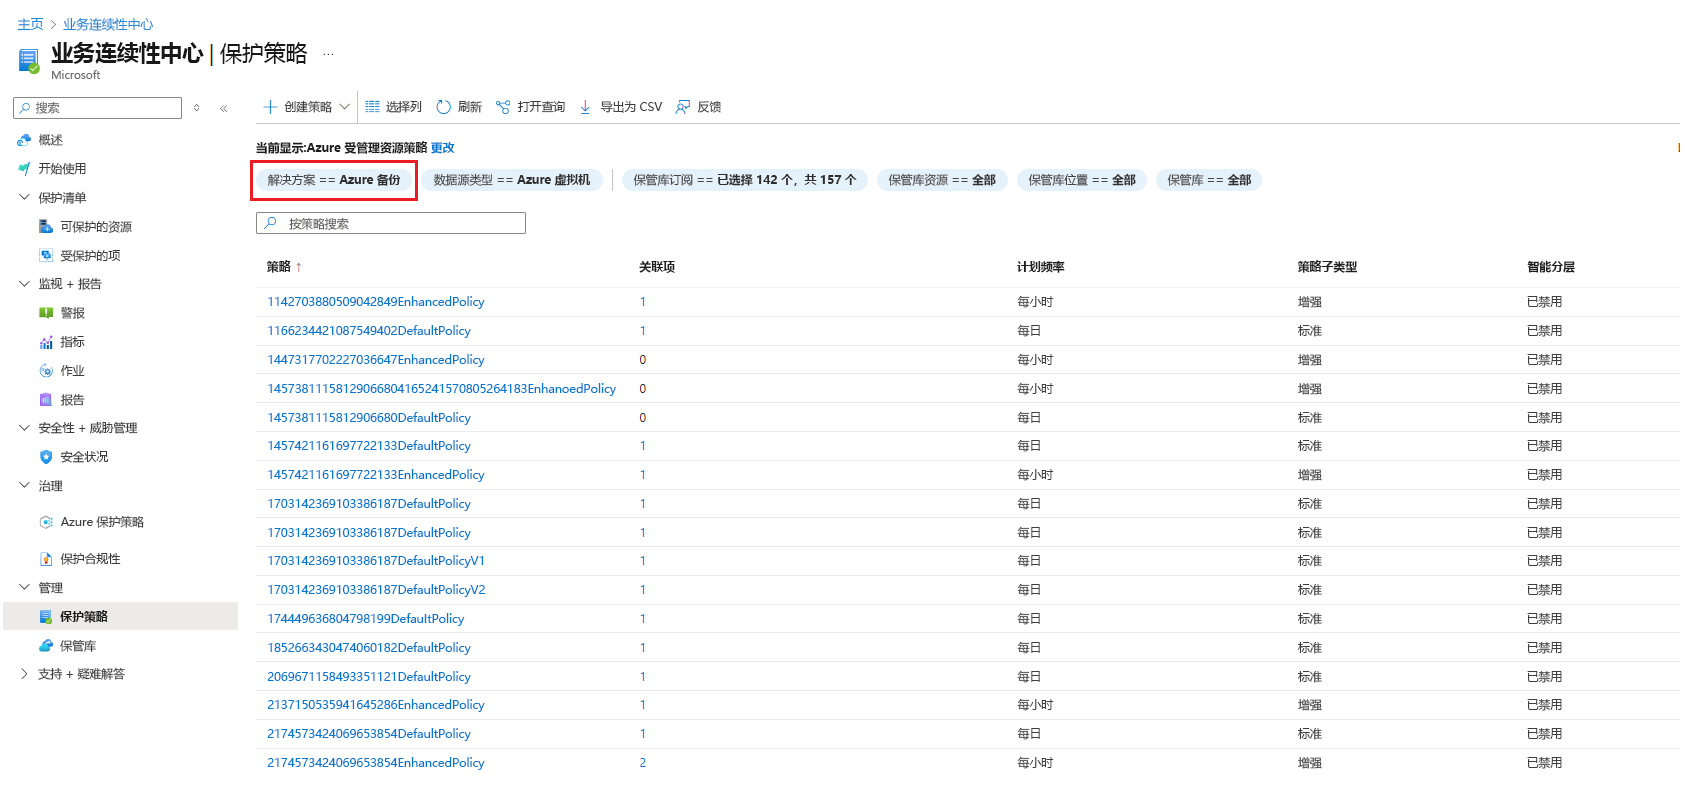Sort by 智能分层 column header
The image size is (1685, 794).
tap(1551, 267)
